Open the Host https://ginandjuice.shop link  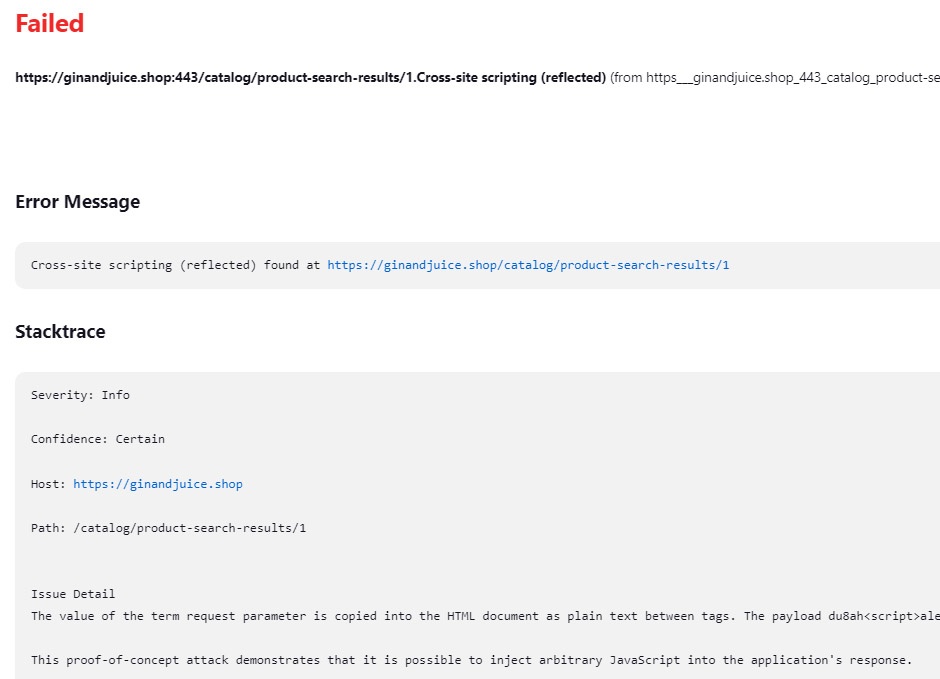coord(158,484)
